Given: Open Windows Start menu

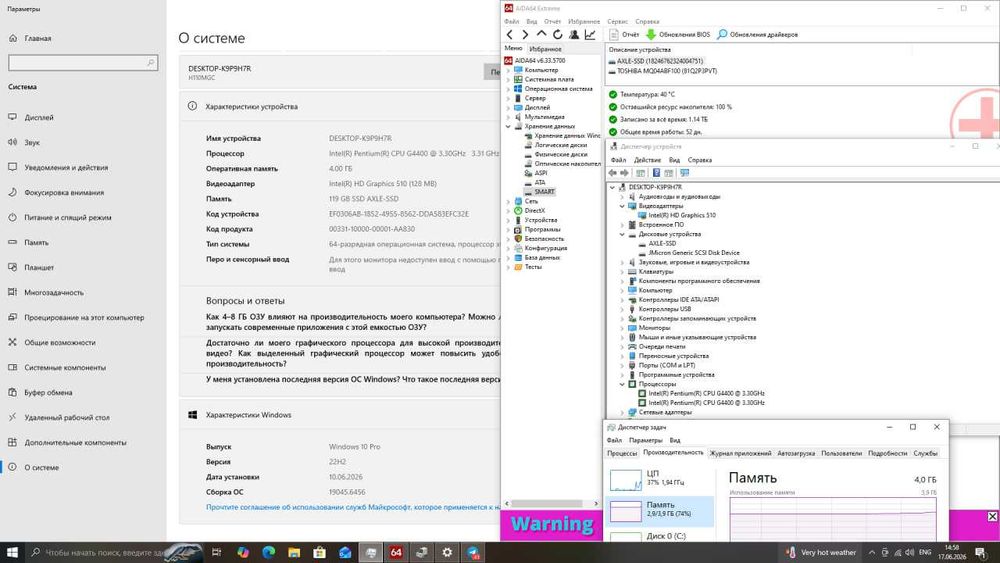Looking at the screenshot, I should click(x=12, y=552).
